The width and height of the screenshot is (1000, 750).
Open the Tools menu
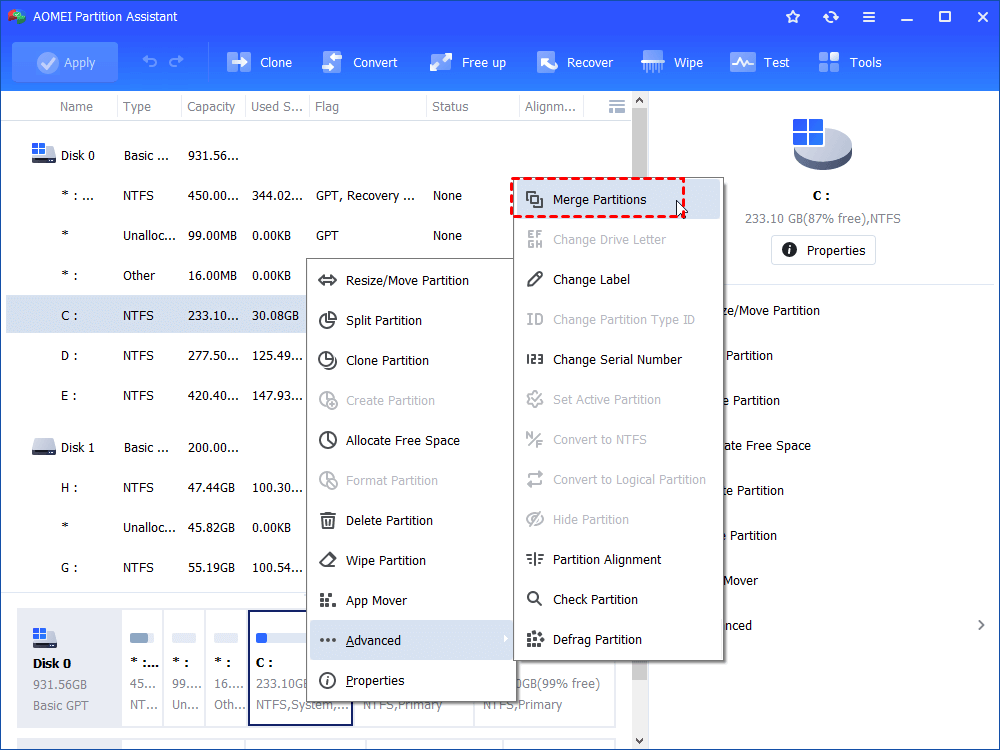849,62
